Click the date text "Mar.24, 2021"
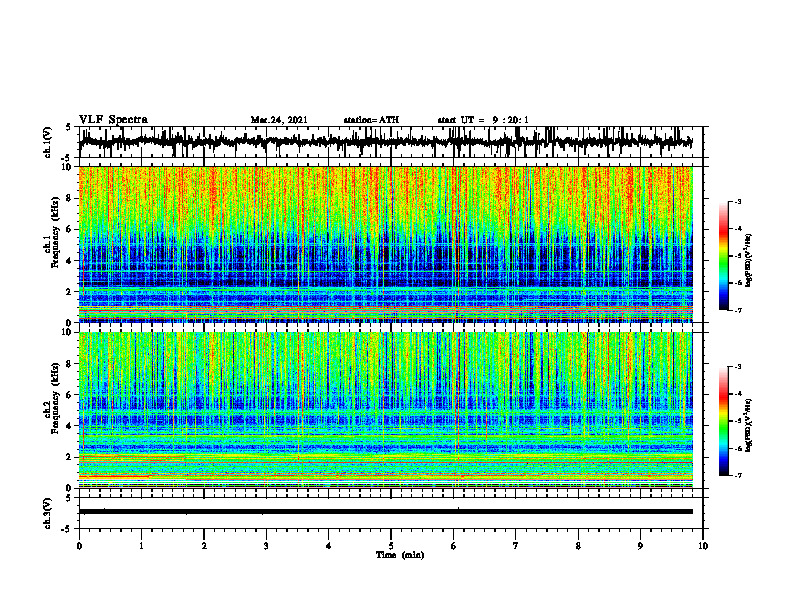This screenshot has height=612, width=792. pyautogui.click(x=279, y=120)
